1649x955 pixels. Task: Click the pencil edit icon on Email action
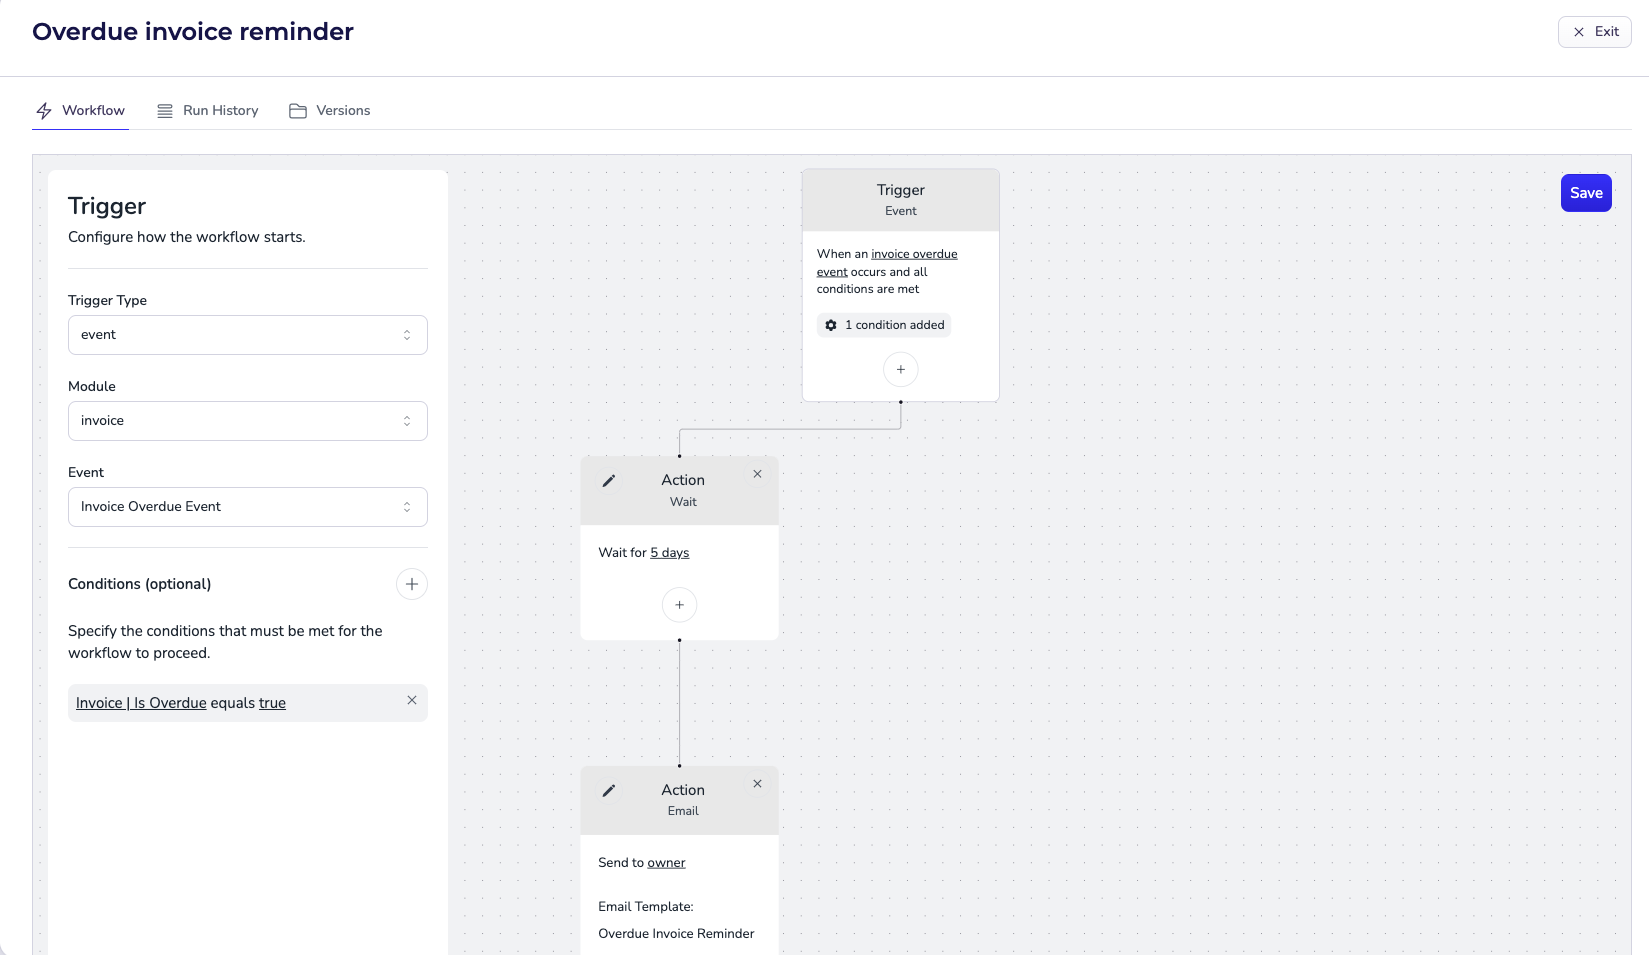pos(608,791)
